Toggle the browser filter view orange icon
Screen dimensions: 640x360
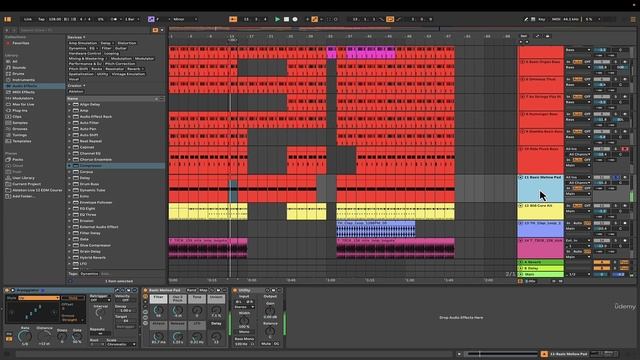click(x=155, y=30)
